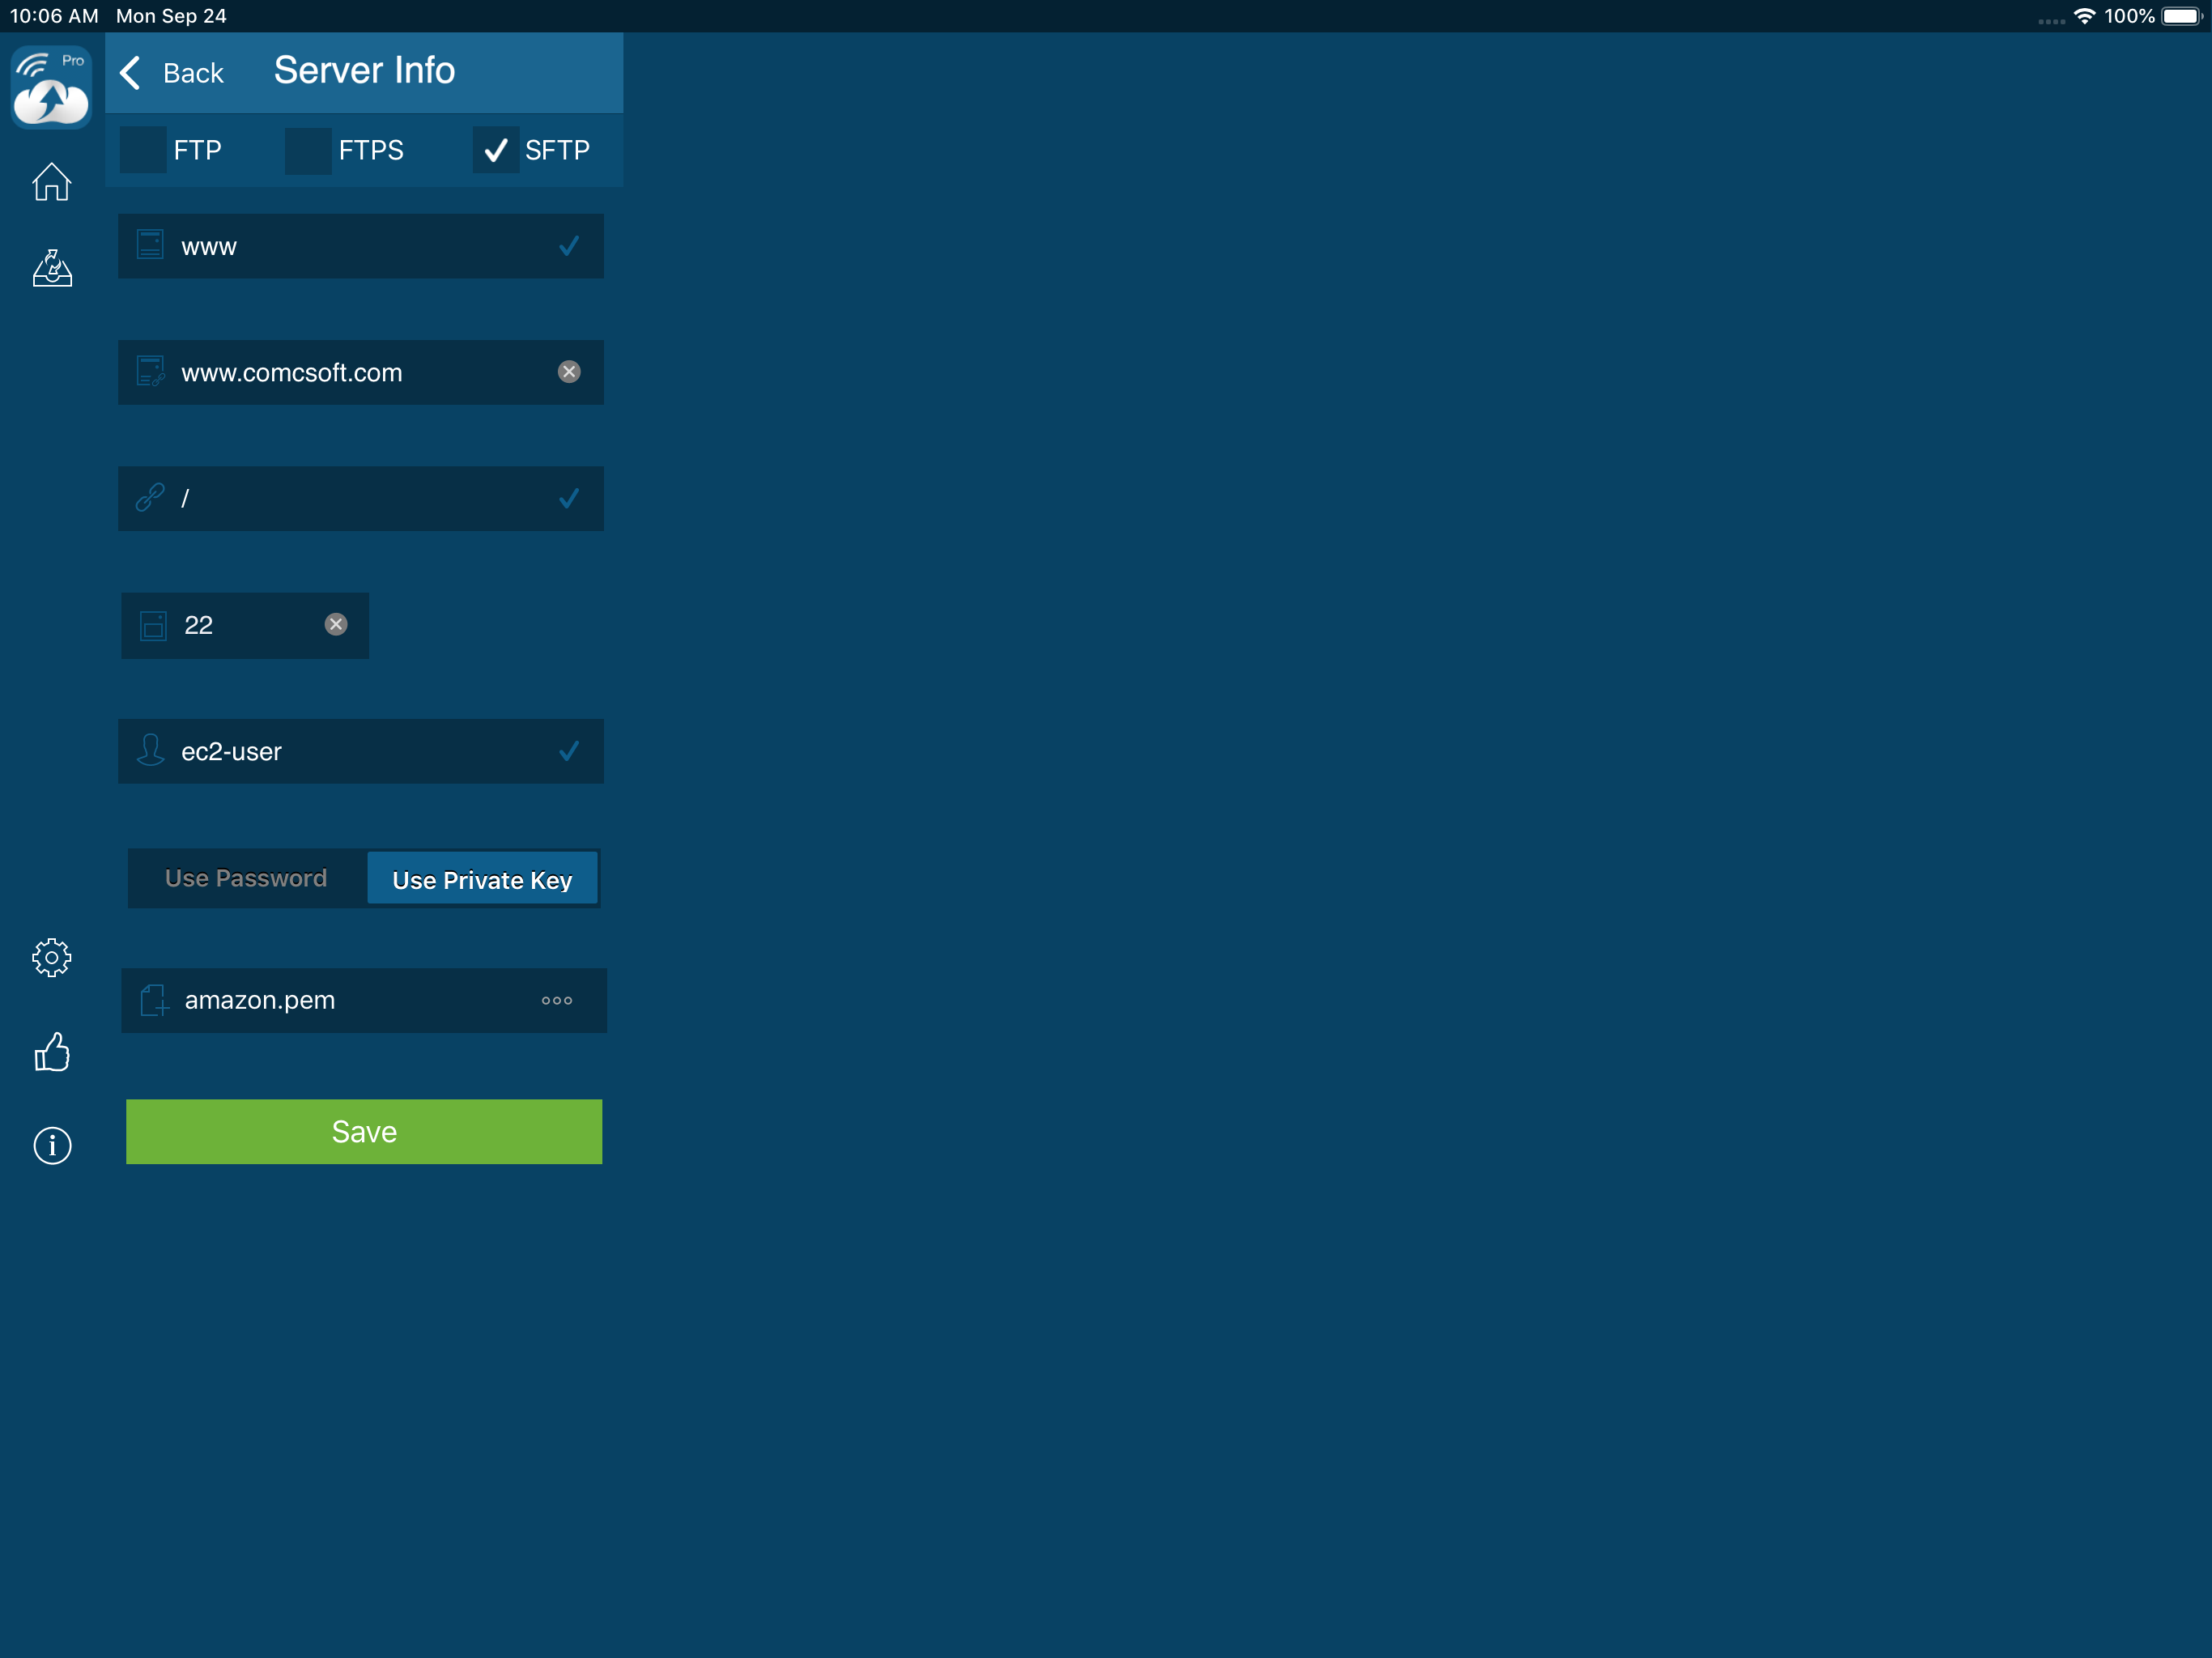Open amazon.pem three-dot options
Image resolution: width=2212 pixels, height=1658 pixels.
[557, 1000]
